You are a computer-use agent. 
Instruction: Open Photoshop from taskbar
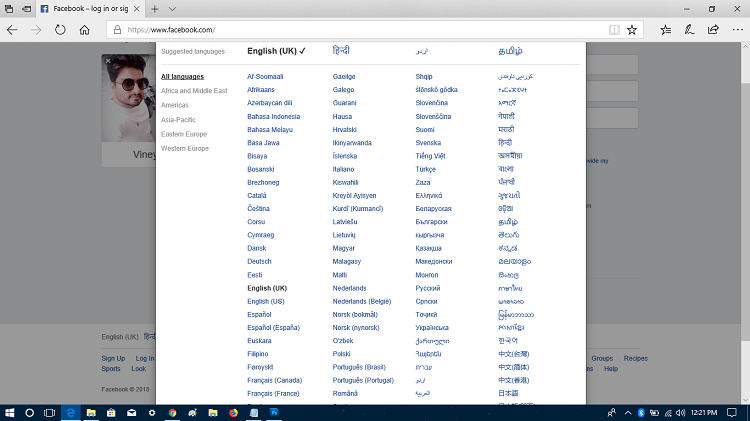pos(274,412)
